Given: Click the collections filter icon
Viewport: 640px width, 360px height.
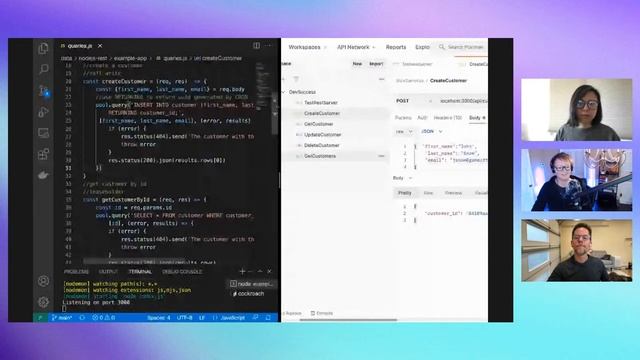Looking at the screenshot, I should point(296,79).
